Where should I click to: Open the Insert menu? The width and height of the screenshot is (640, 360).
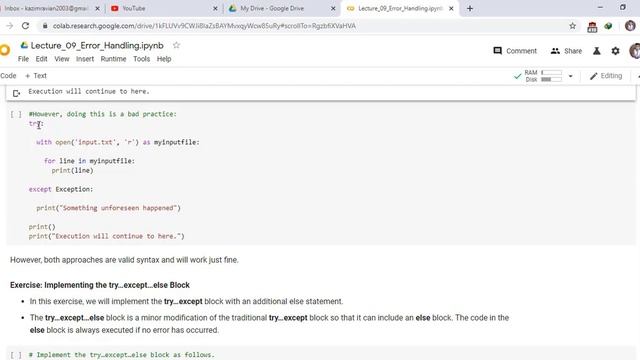click(x=85, y=59)
